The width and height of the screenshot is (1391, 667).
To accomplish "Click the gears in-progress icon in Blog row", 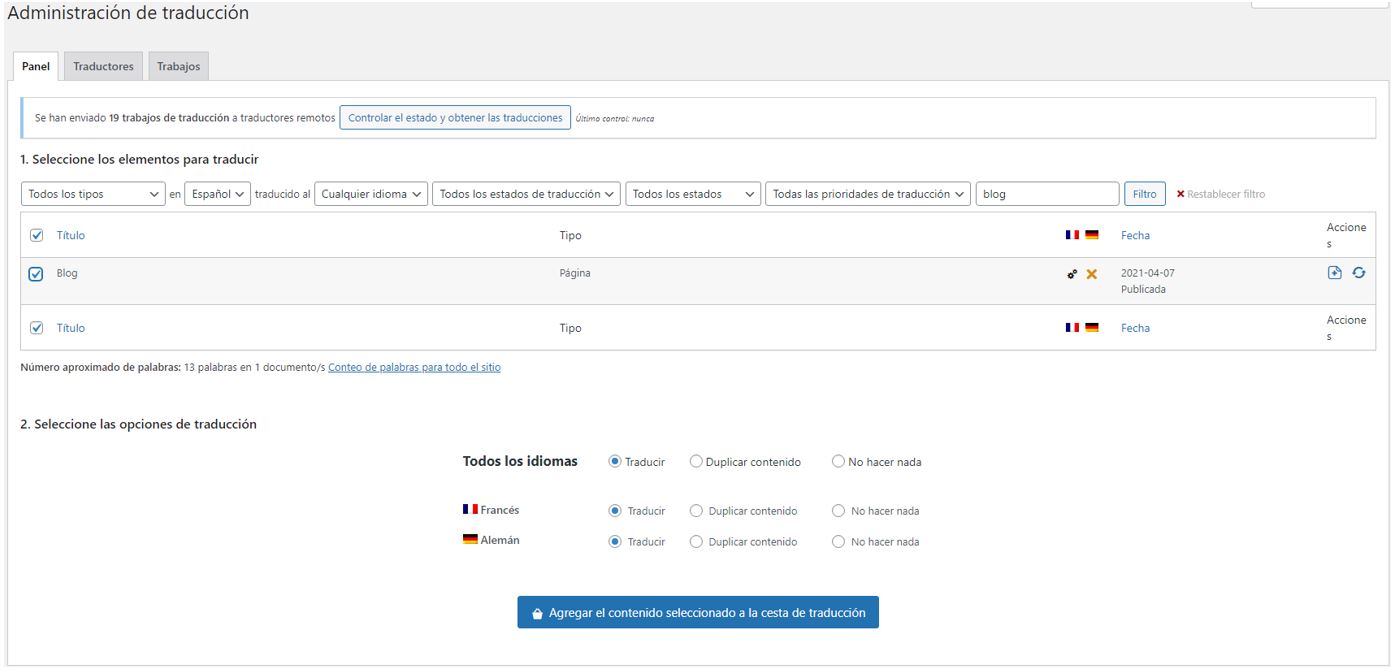I will [x=1072, y=274].
